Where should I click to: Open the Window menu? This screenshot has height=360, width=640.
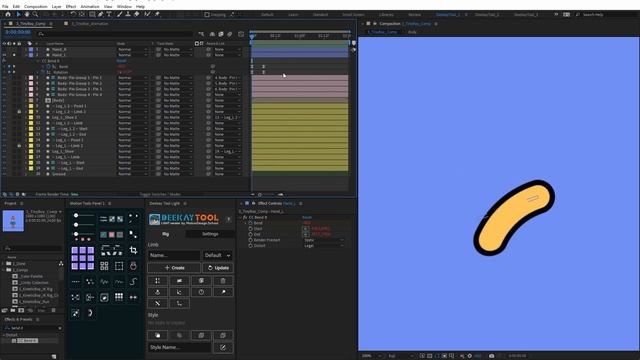pos(124,7)
